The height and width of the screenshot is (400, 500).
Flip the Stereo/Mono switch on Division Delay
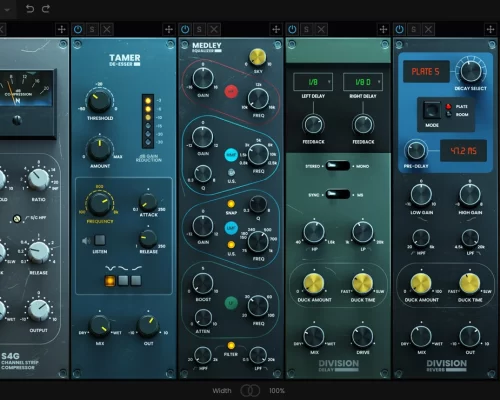(x=338, y=166)
